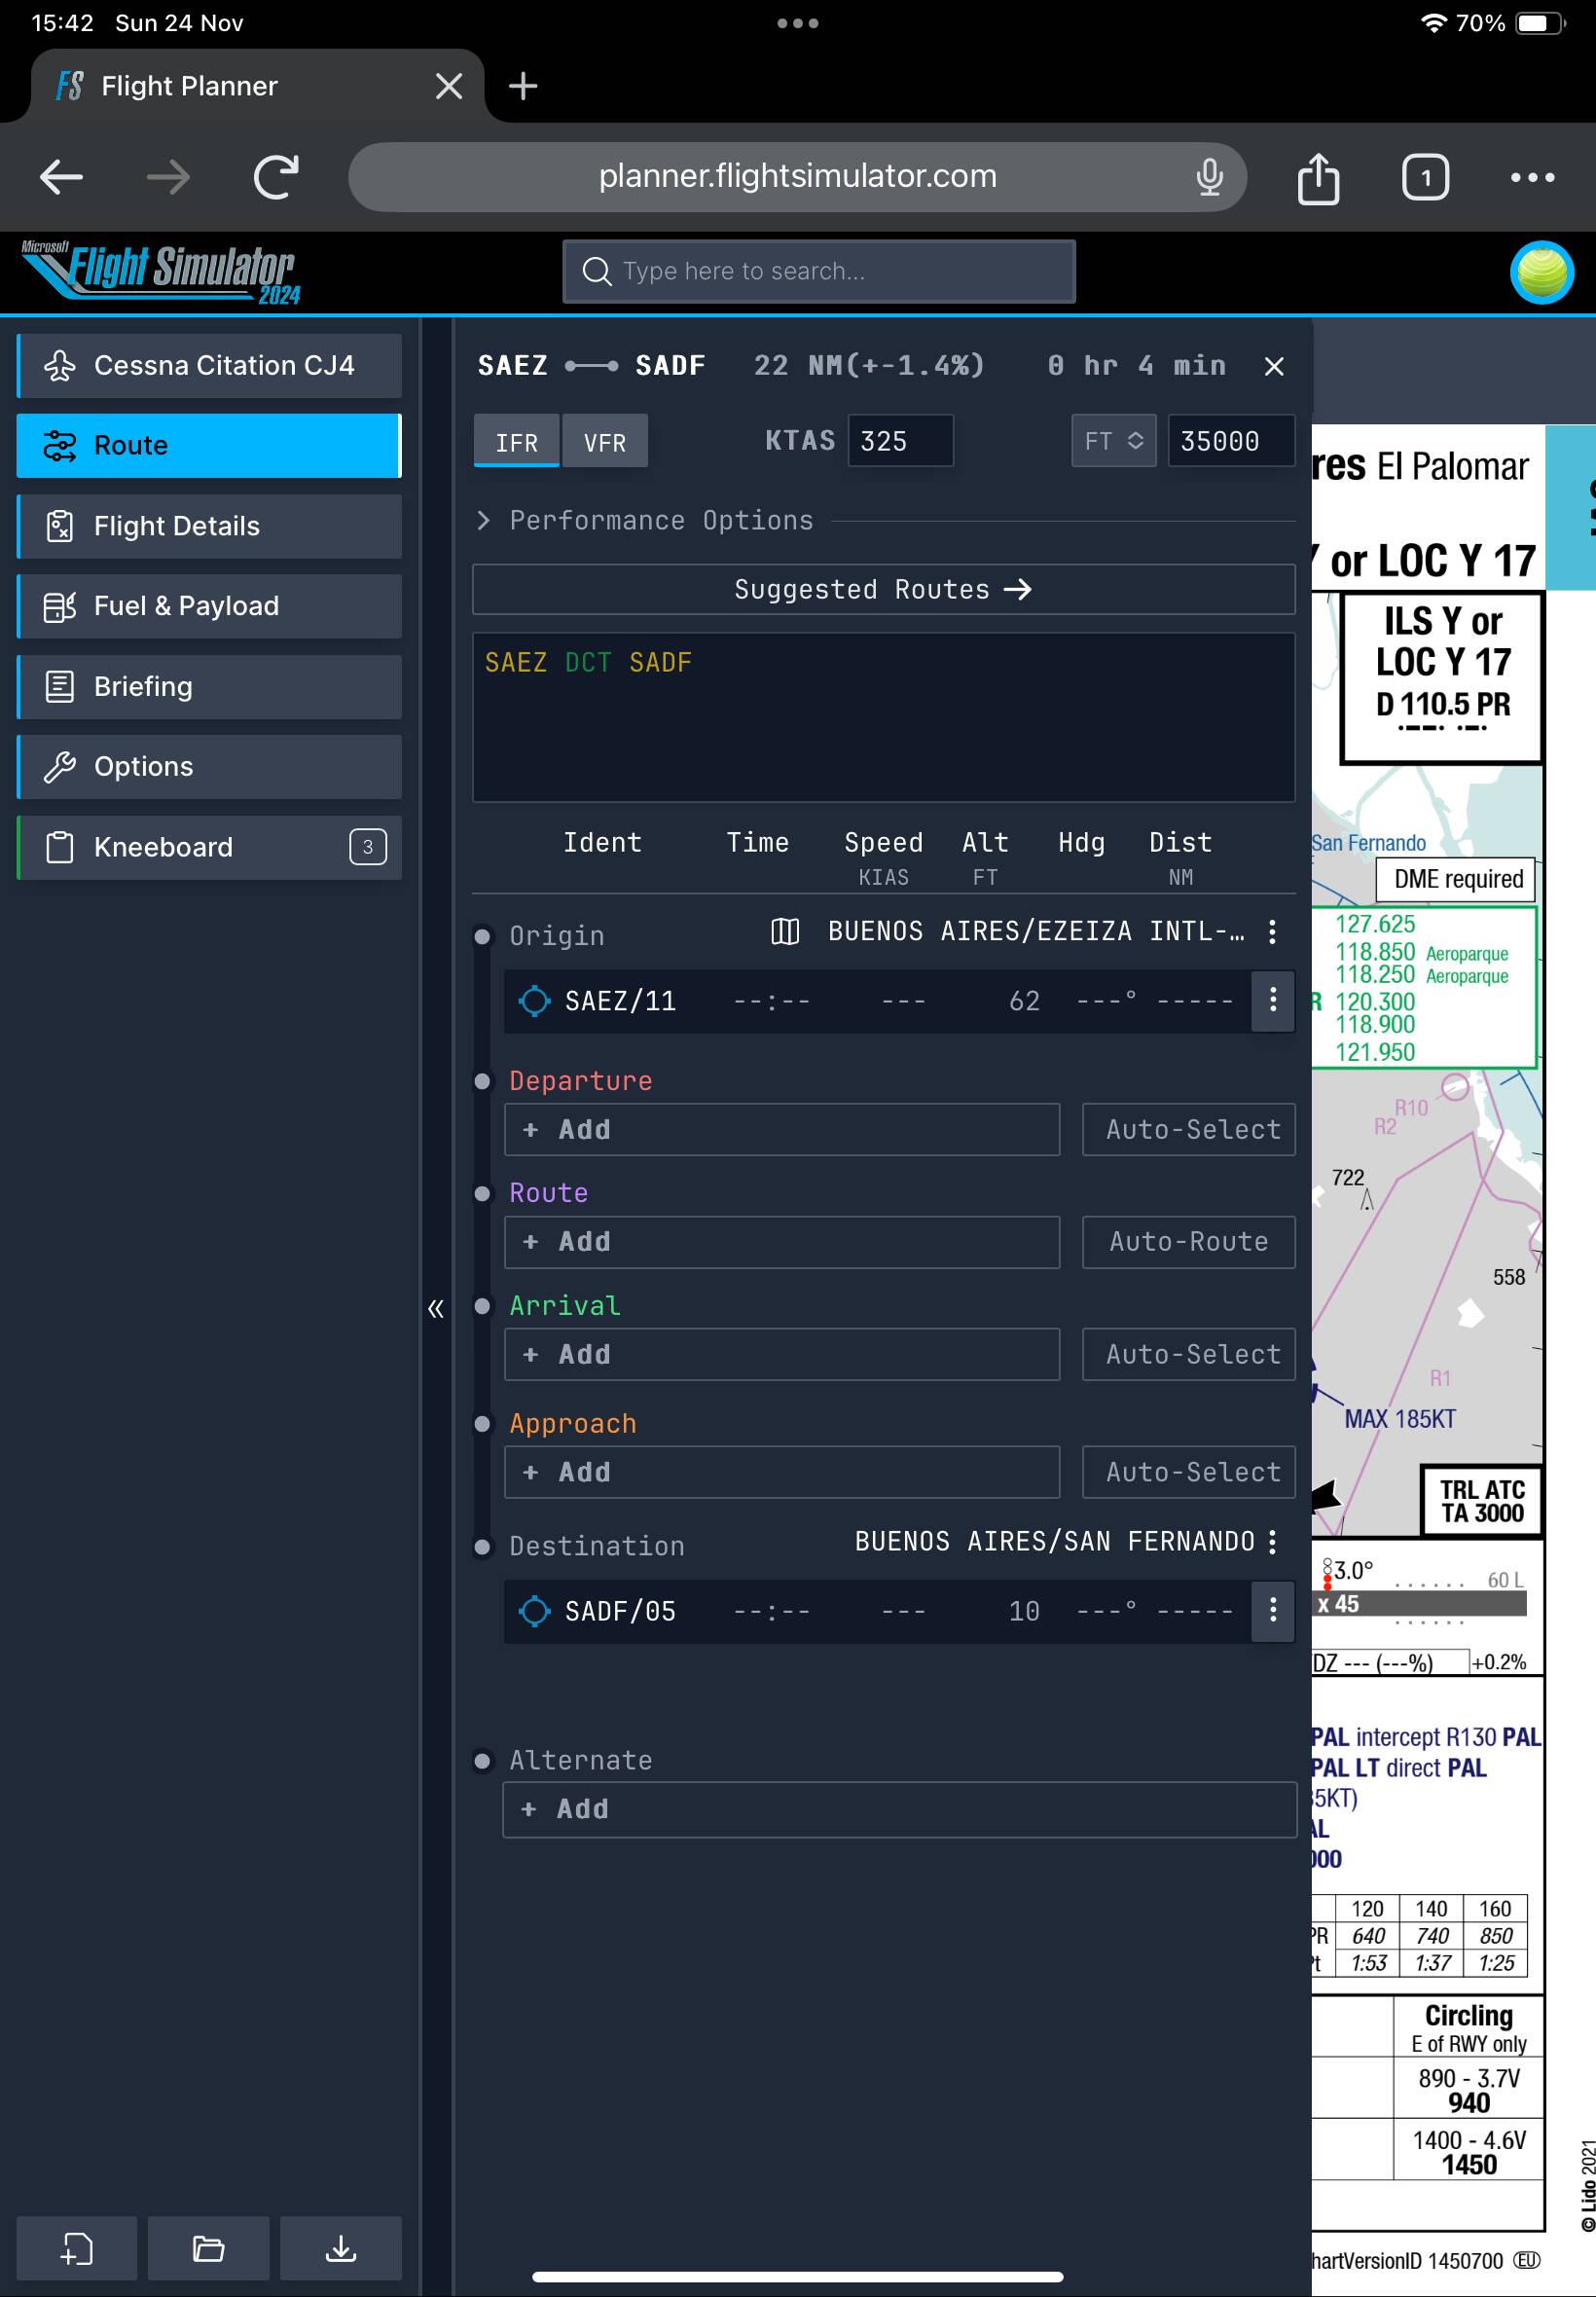The height and width of the screenshot is (2297, 1596).
Task: Open the Ezeiza airport charts book icon
Action: coord(785,932)
